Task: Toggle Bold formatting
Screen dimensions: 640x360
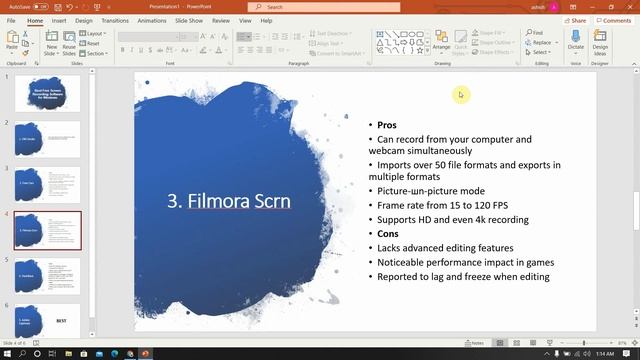Action: [x=122, y=50]
